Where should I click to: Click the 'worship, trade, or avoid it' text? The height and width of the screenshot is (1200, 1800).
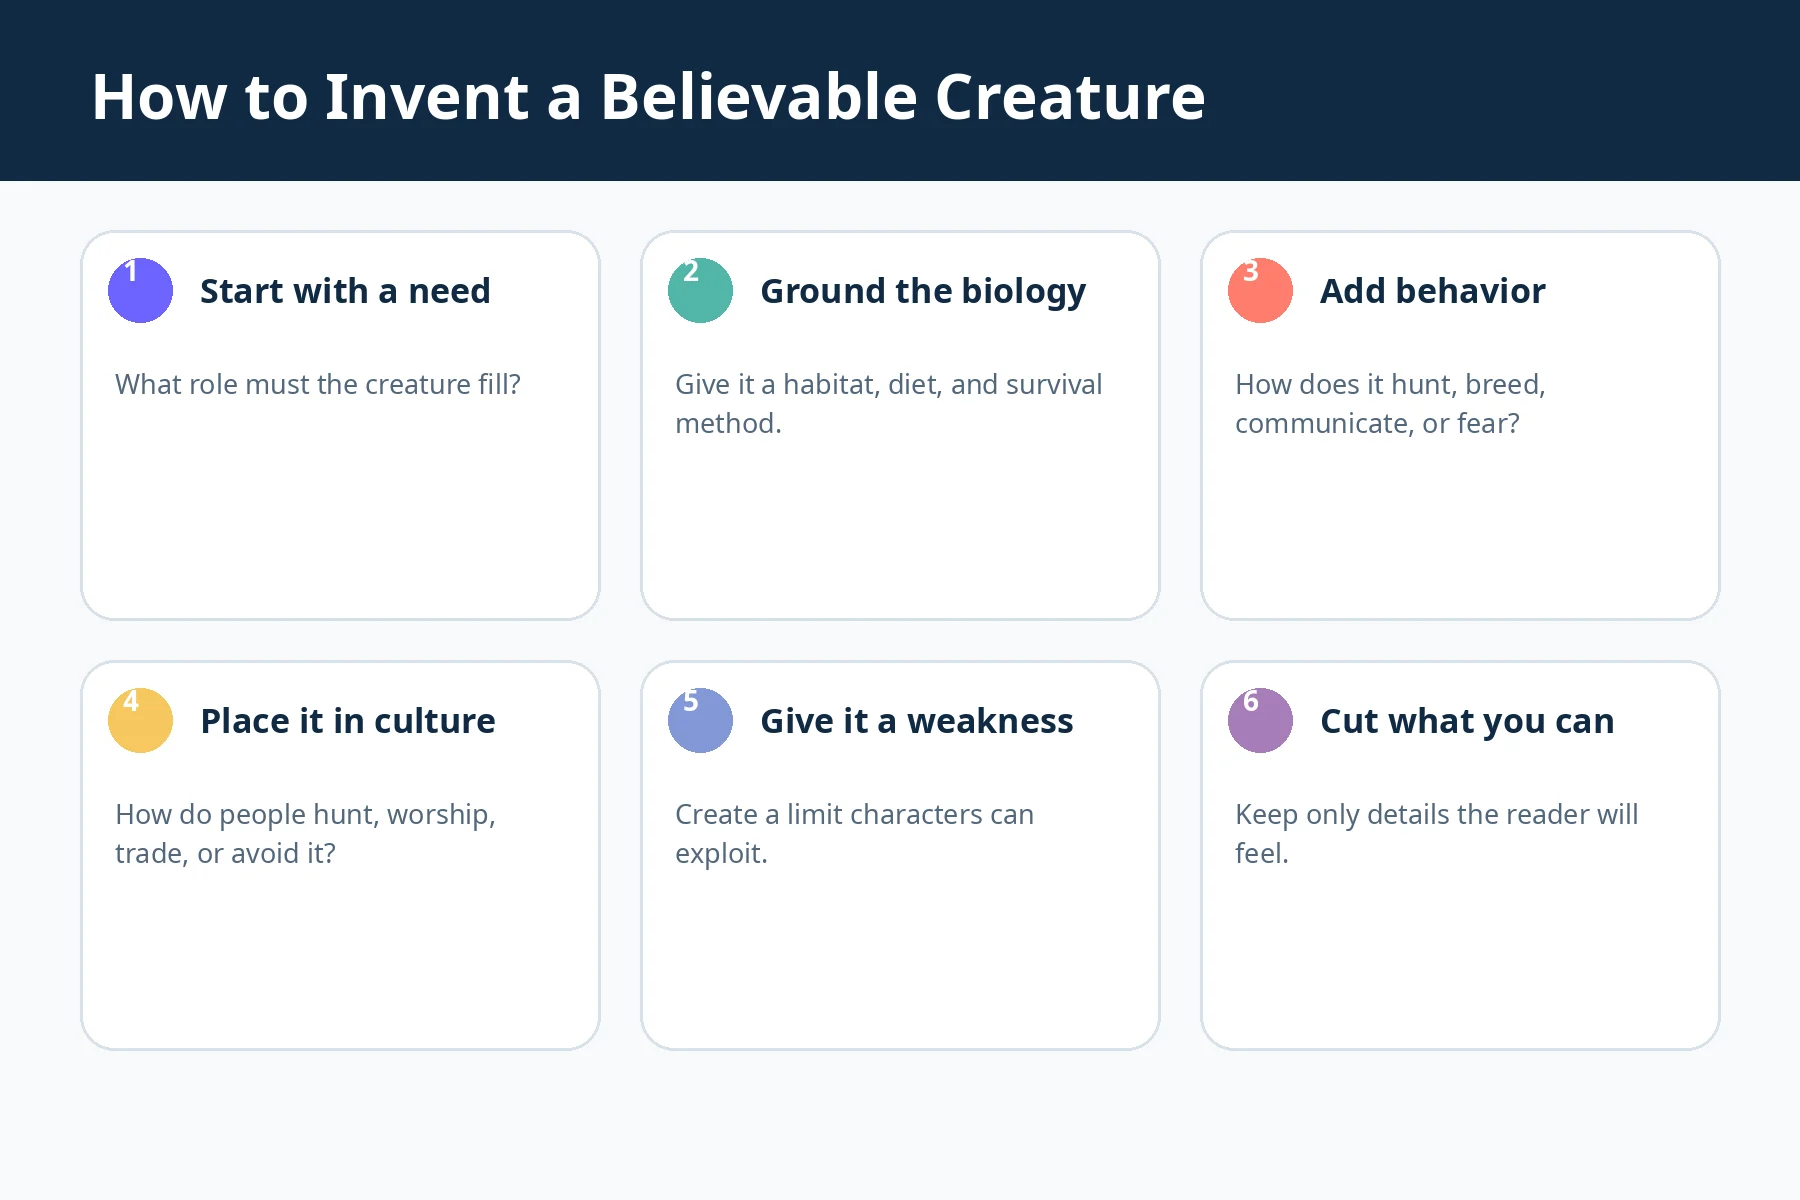pos(305,834)
